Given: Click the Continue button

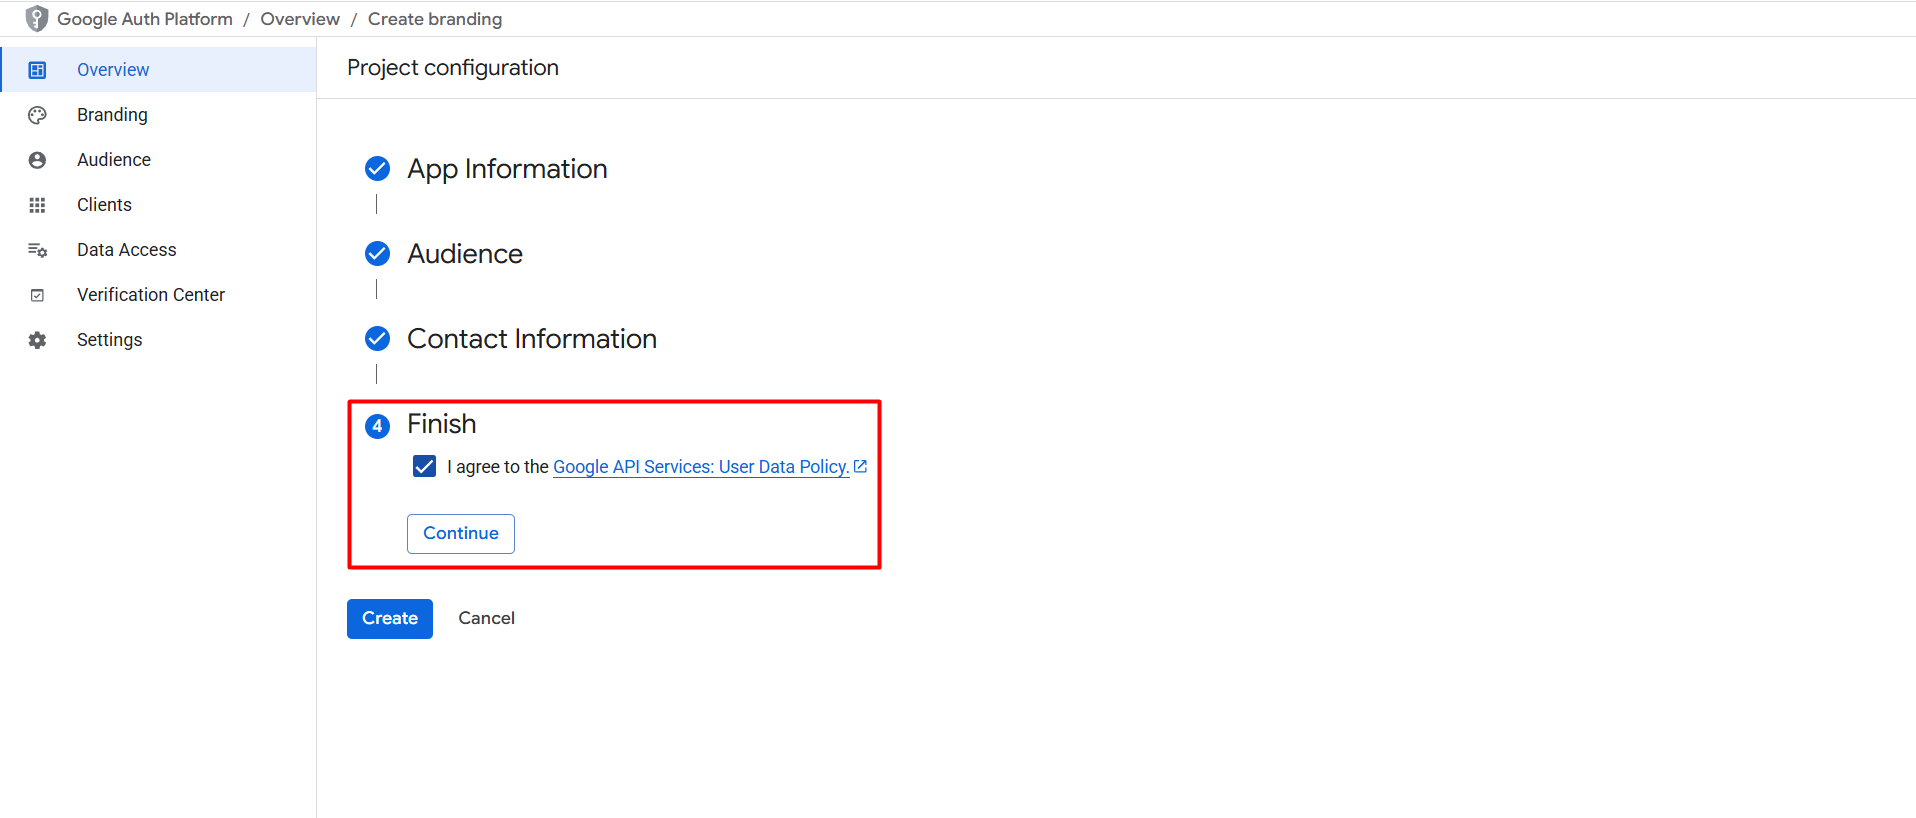Looking at the screenshot, I should 461,534.
